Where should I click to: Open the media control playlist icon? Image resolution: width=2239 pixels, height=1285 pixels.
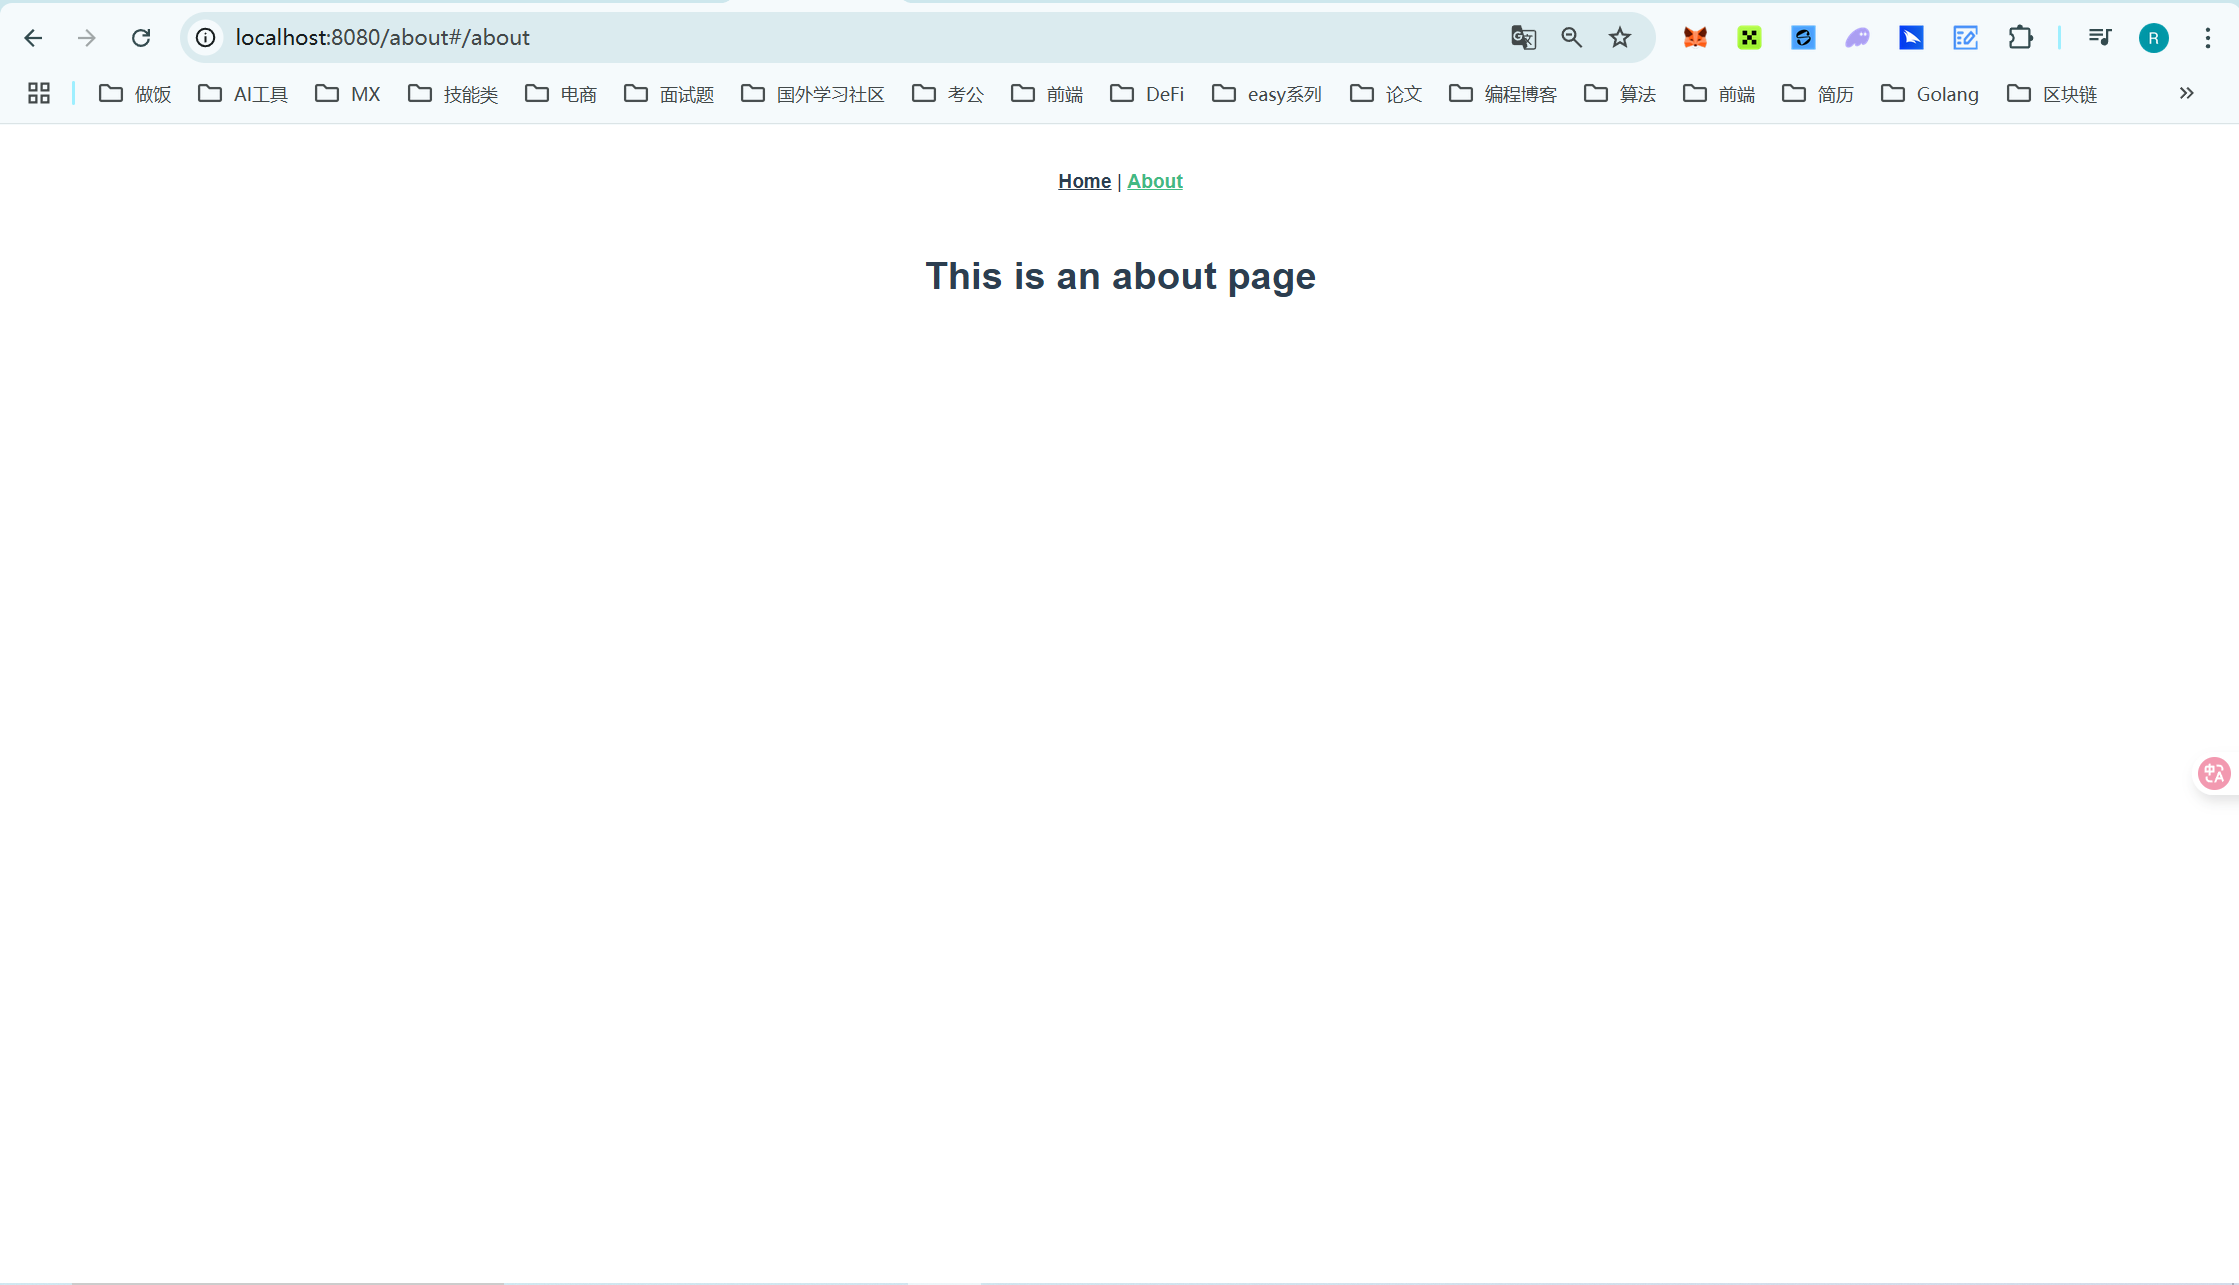pyautogui.click(x=2099, y=38)
